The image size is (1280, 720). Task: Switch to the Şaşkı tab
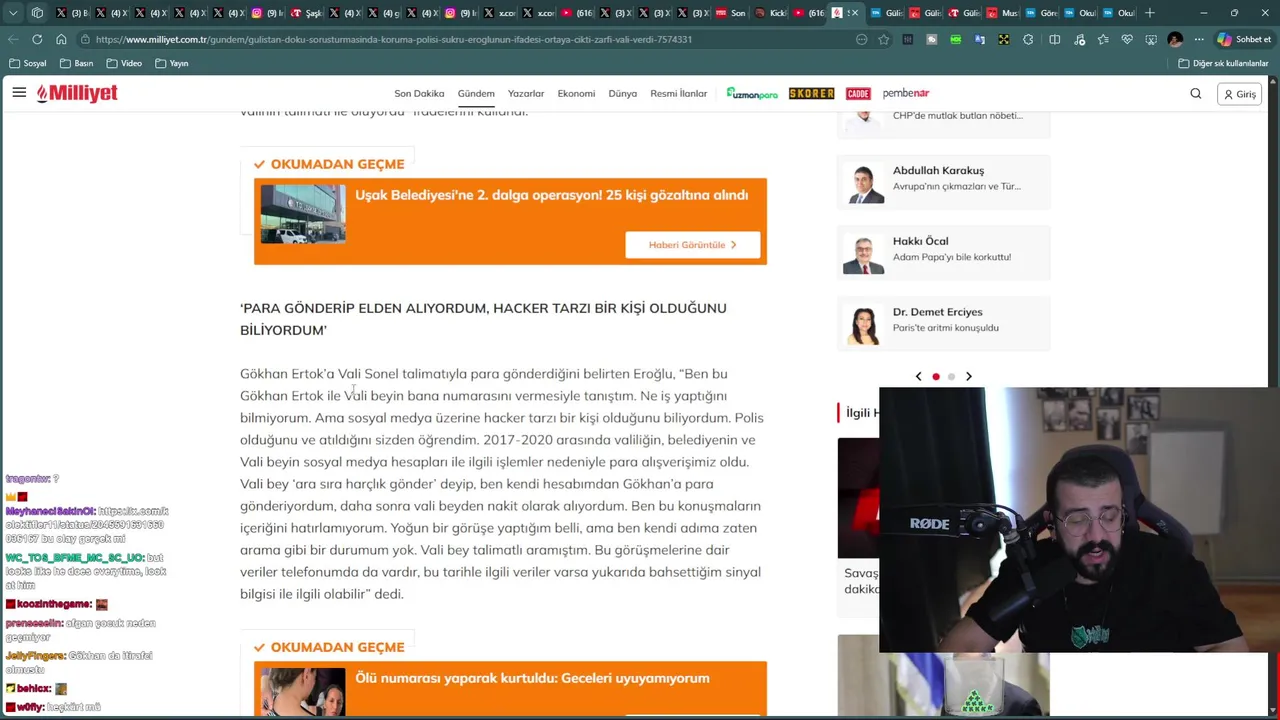[307, 13]
